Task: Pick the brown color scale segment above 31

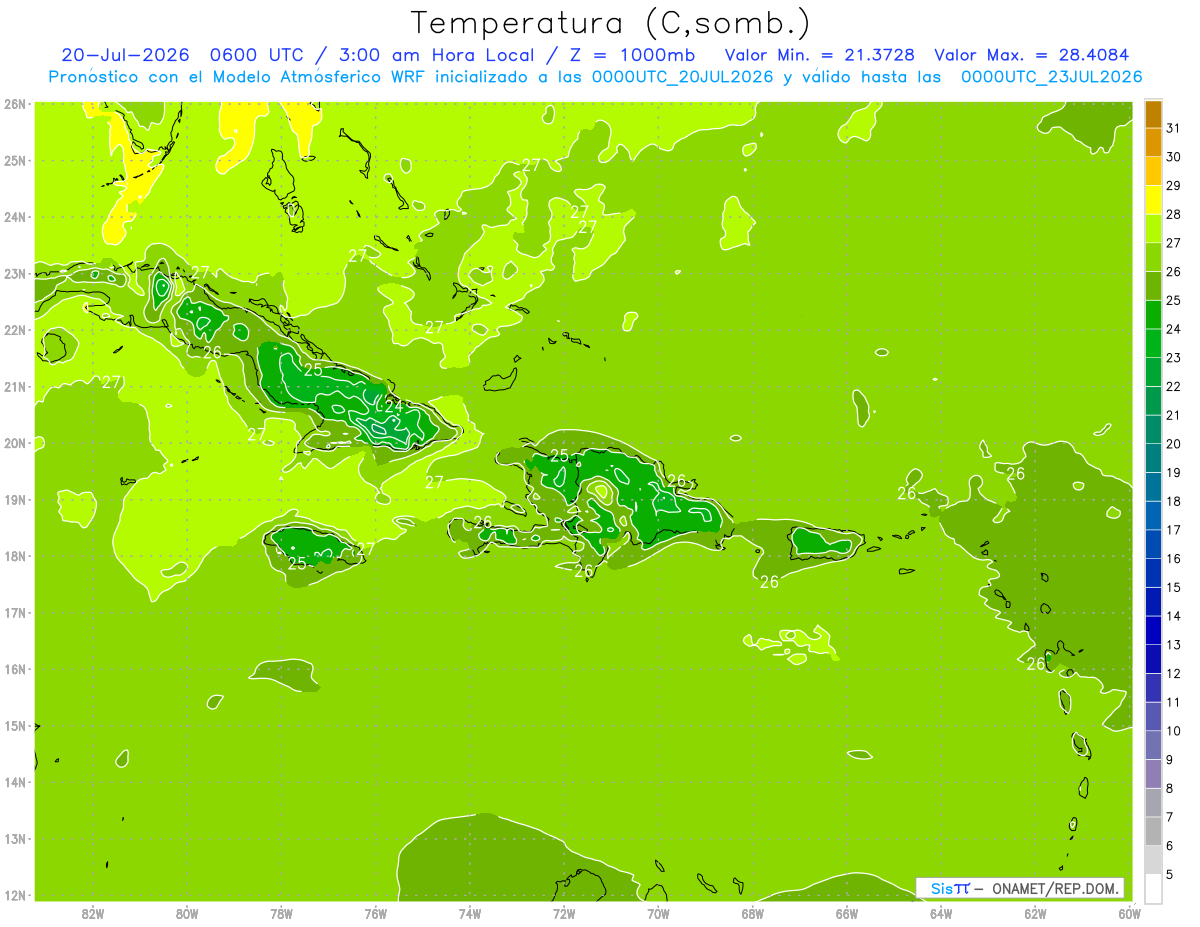Action: (1153, 114)
